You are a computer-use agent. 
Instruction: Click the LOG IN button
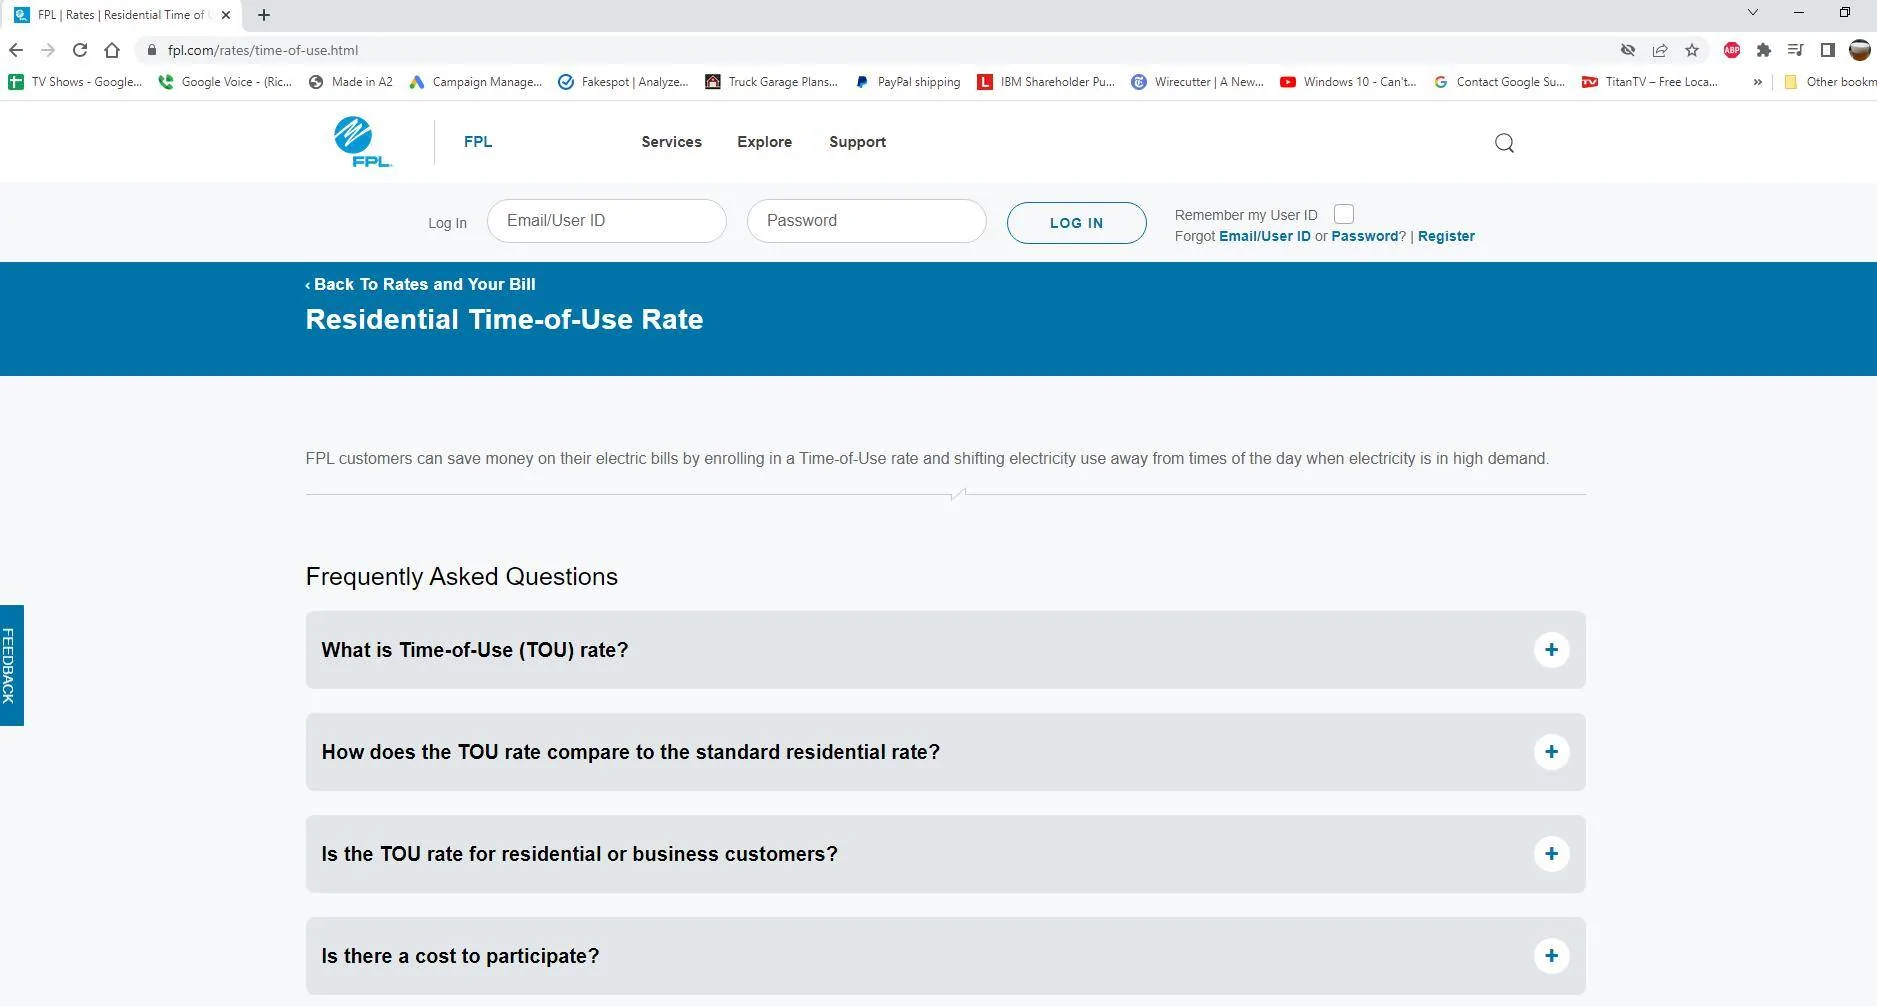(1076, 223)
